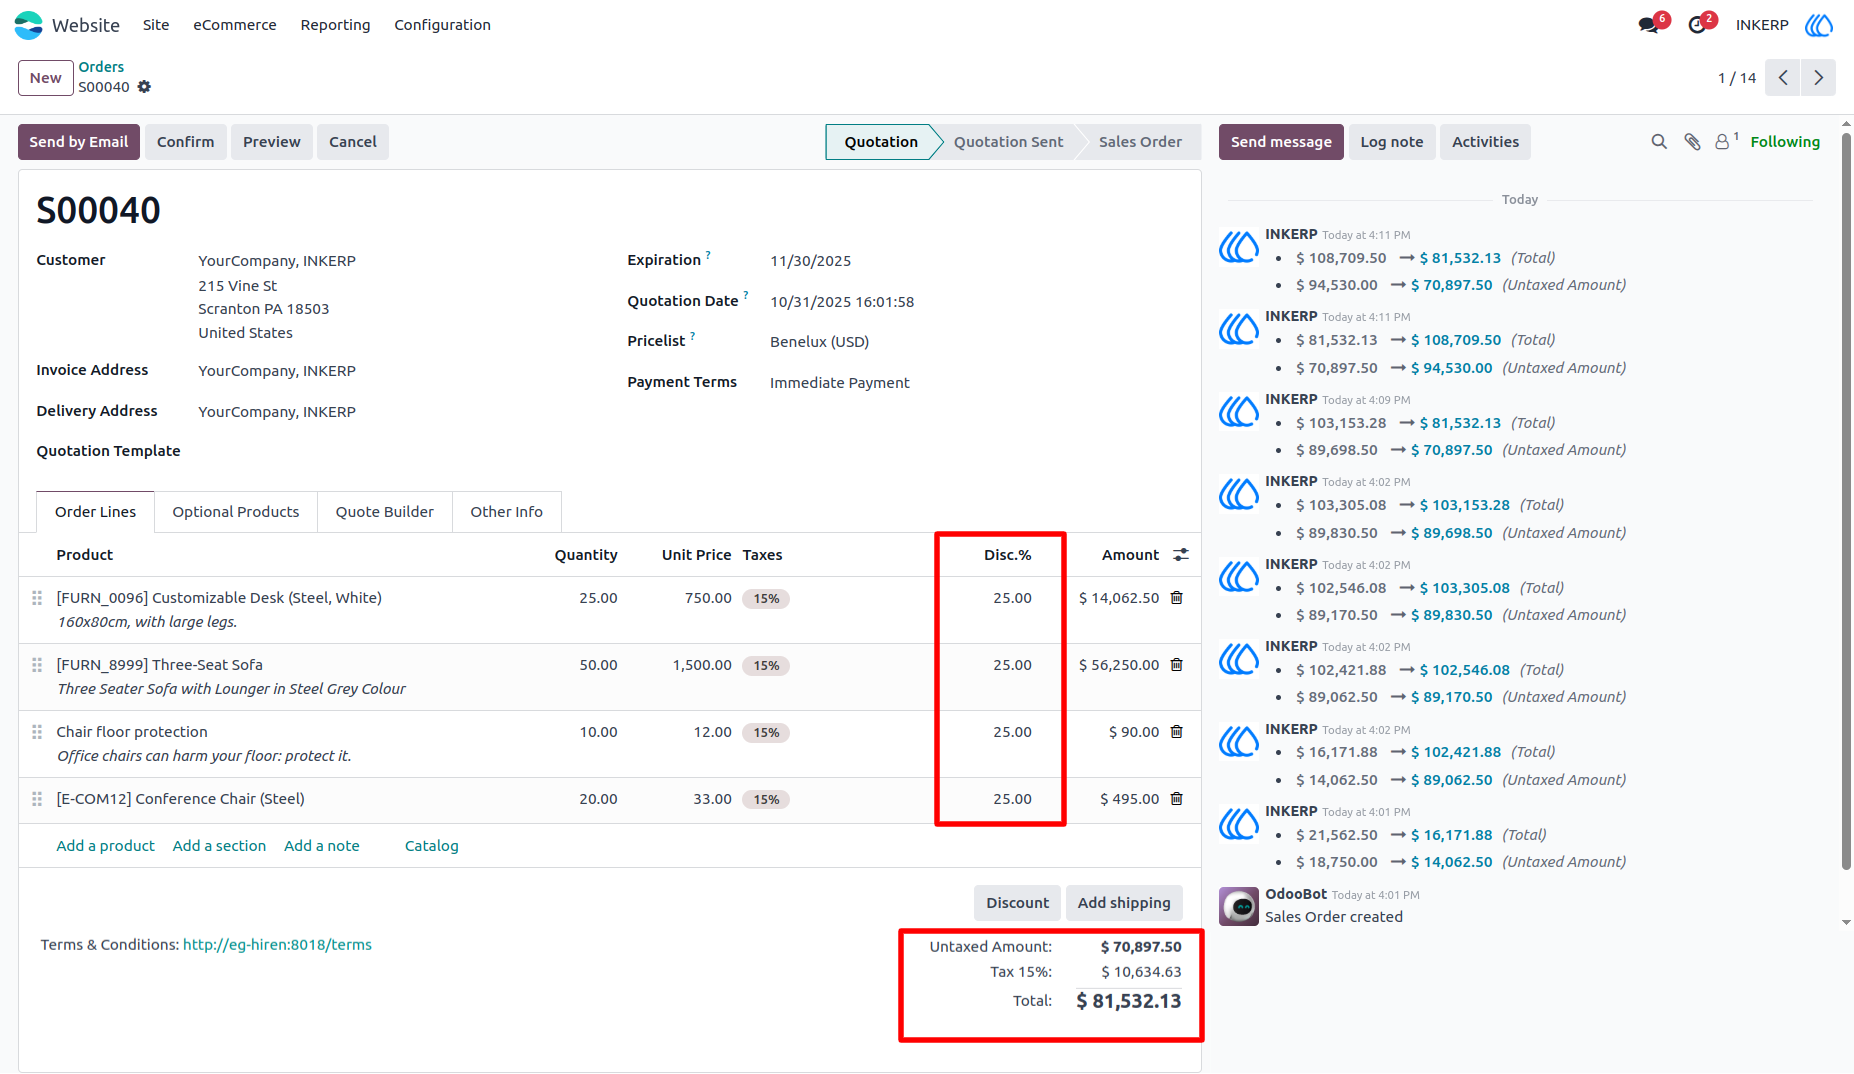Open column options adjust icon beside Amount
This screenshot has height=1074, width=1854.
pos(1181,555)
